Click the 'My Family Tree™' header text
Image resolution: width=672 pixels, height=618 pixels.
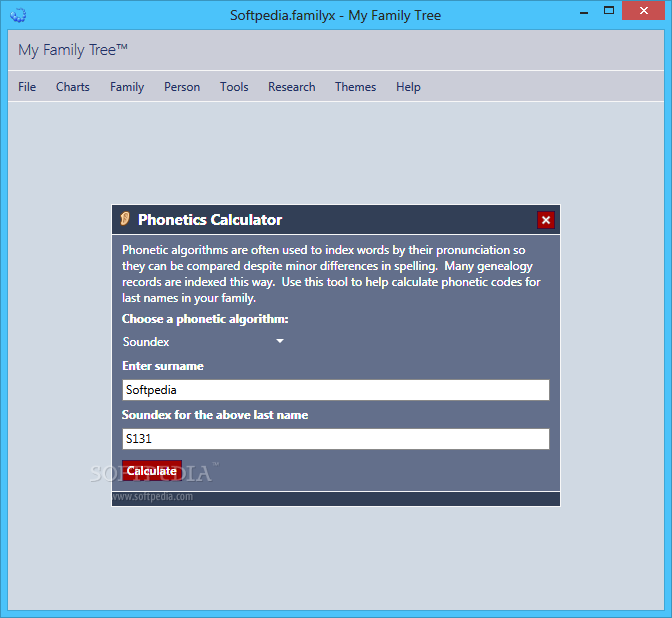tap(73, 50)
